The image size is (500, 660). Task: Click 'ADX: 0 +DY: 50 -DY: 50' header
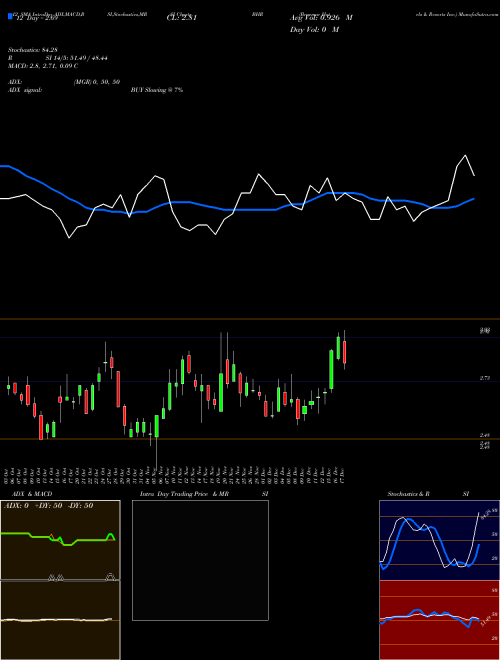[x=48, y=506]
